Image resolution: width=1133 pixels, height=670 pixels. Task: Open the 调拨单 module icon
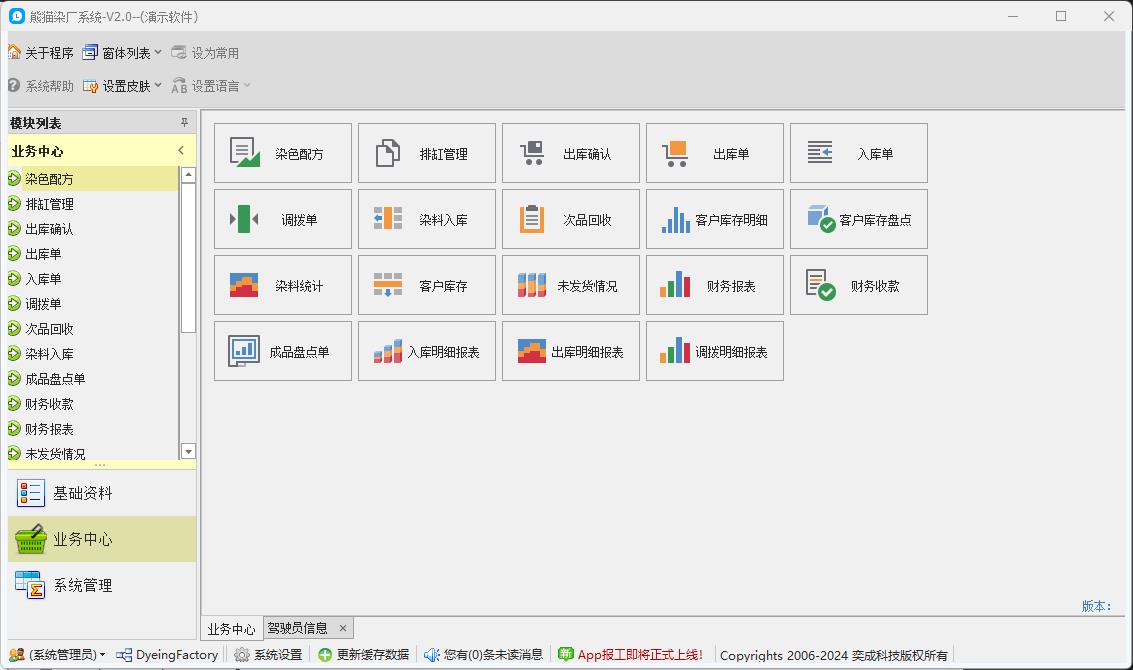tap(282, 218)
